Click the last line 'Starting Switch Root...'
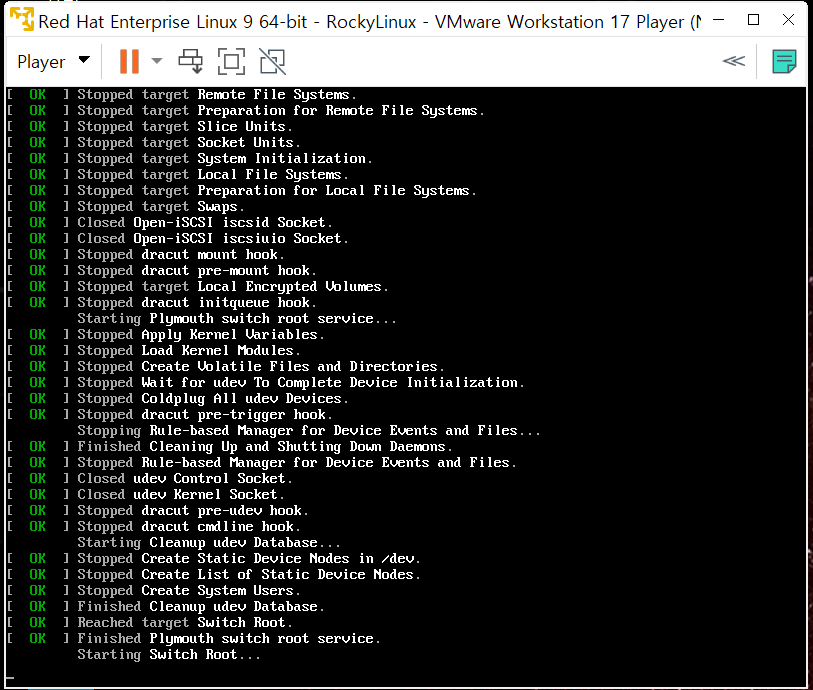The image size is (813, 690). pos(169,655)
